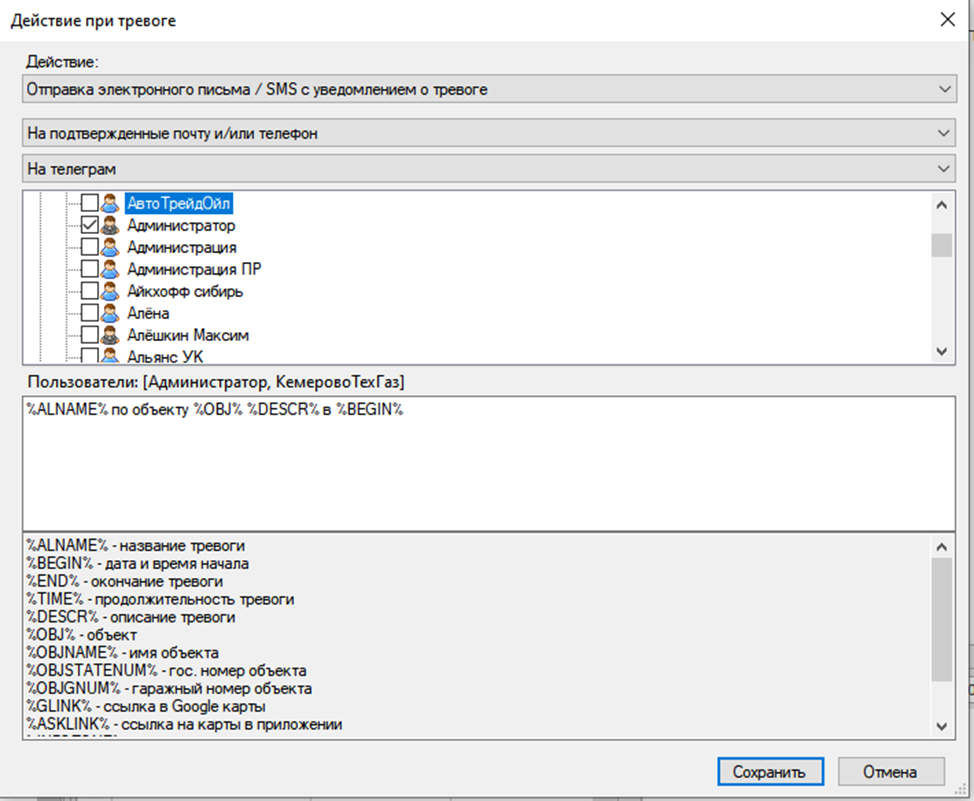
Task: Open the 'На телеграм' dropdown
Action: [488, 171]
